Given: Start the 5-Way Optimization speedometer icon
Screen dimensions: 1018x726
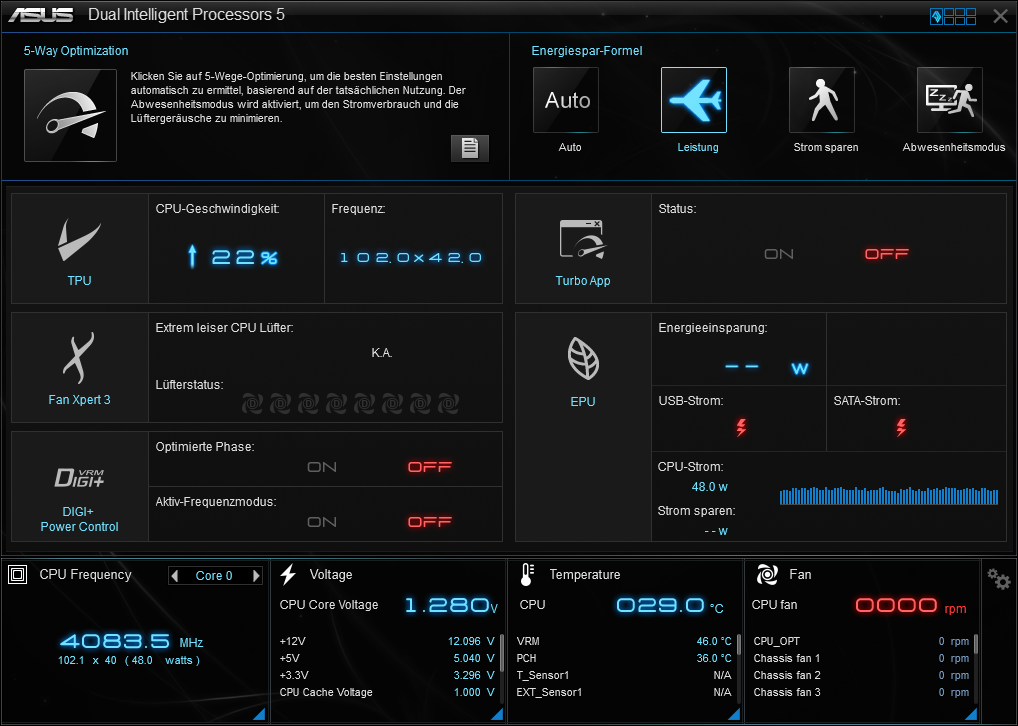Looking at the screenshot, I should [70, 115].
